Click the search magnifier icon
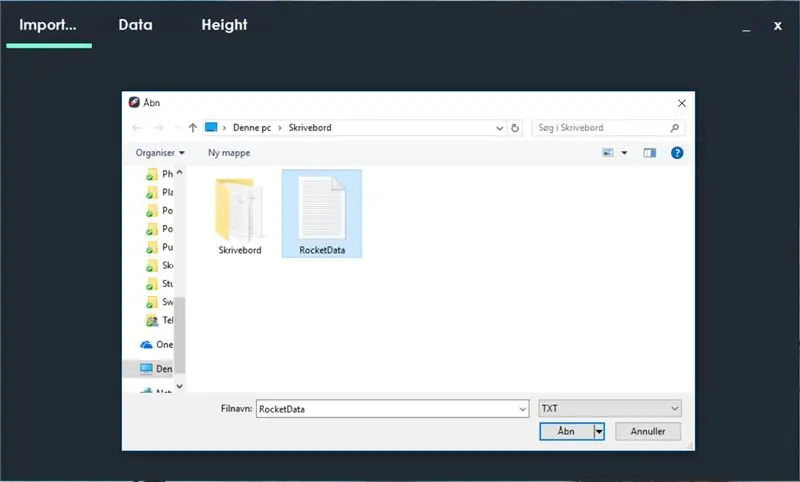 click(x=674, y=128)
